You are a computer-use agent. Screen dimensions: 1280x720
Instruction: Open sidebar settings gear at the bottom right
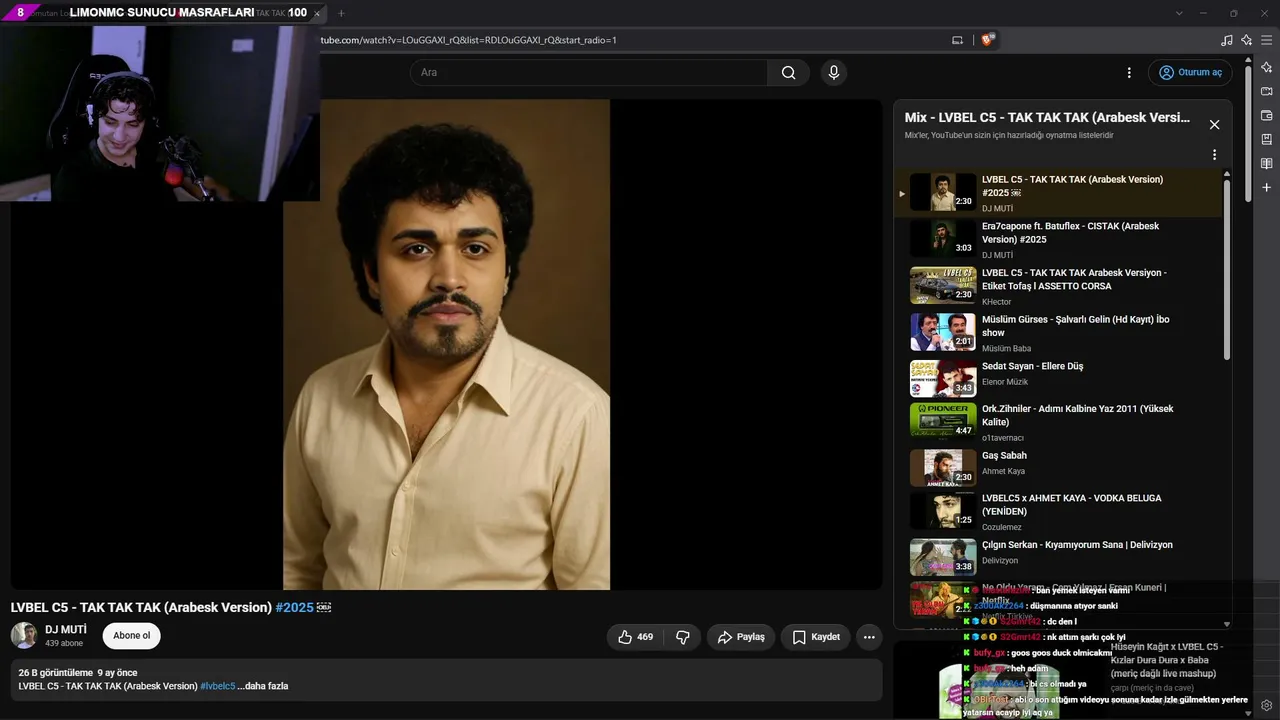[x=1267, y=705]
